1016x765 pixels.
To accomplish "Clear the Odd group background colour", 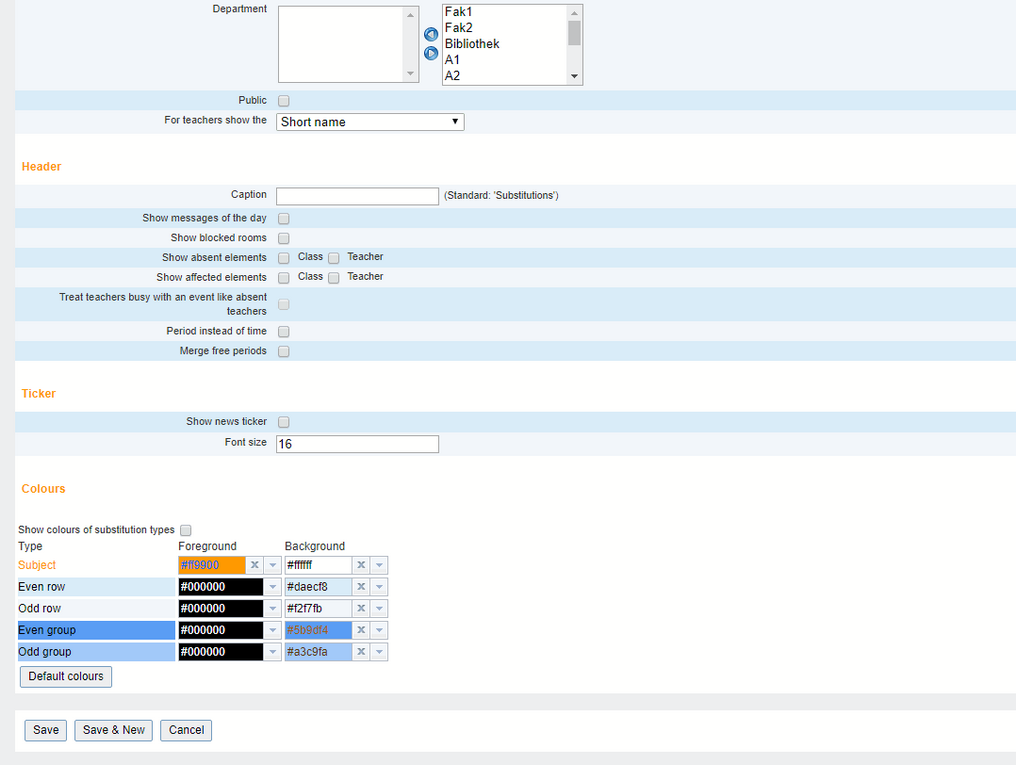I will coord(361,652).
